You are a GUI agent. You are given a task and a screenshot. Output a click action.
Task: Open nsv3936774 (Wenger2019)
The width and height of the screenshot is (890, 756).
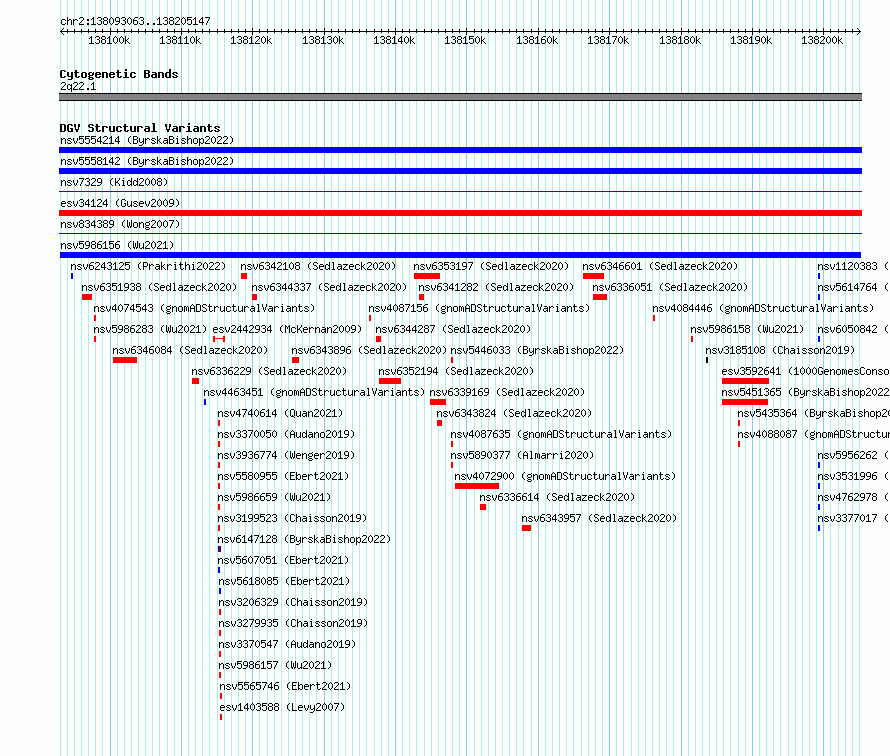[286, 455]
